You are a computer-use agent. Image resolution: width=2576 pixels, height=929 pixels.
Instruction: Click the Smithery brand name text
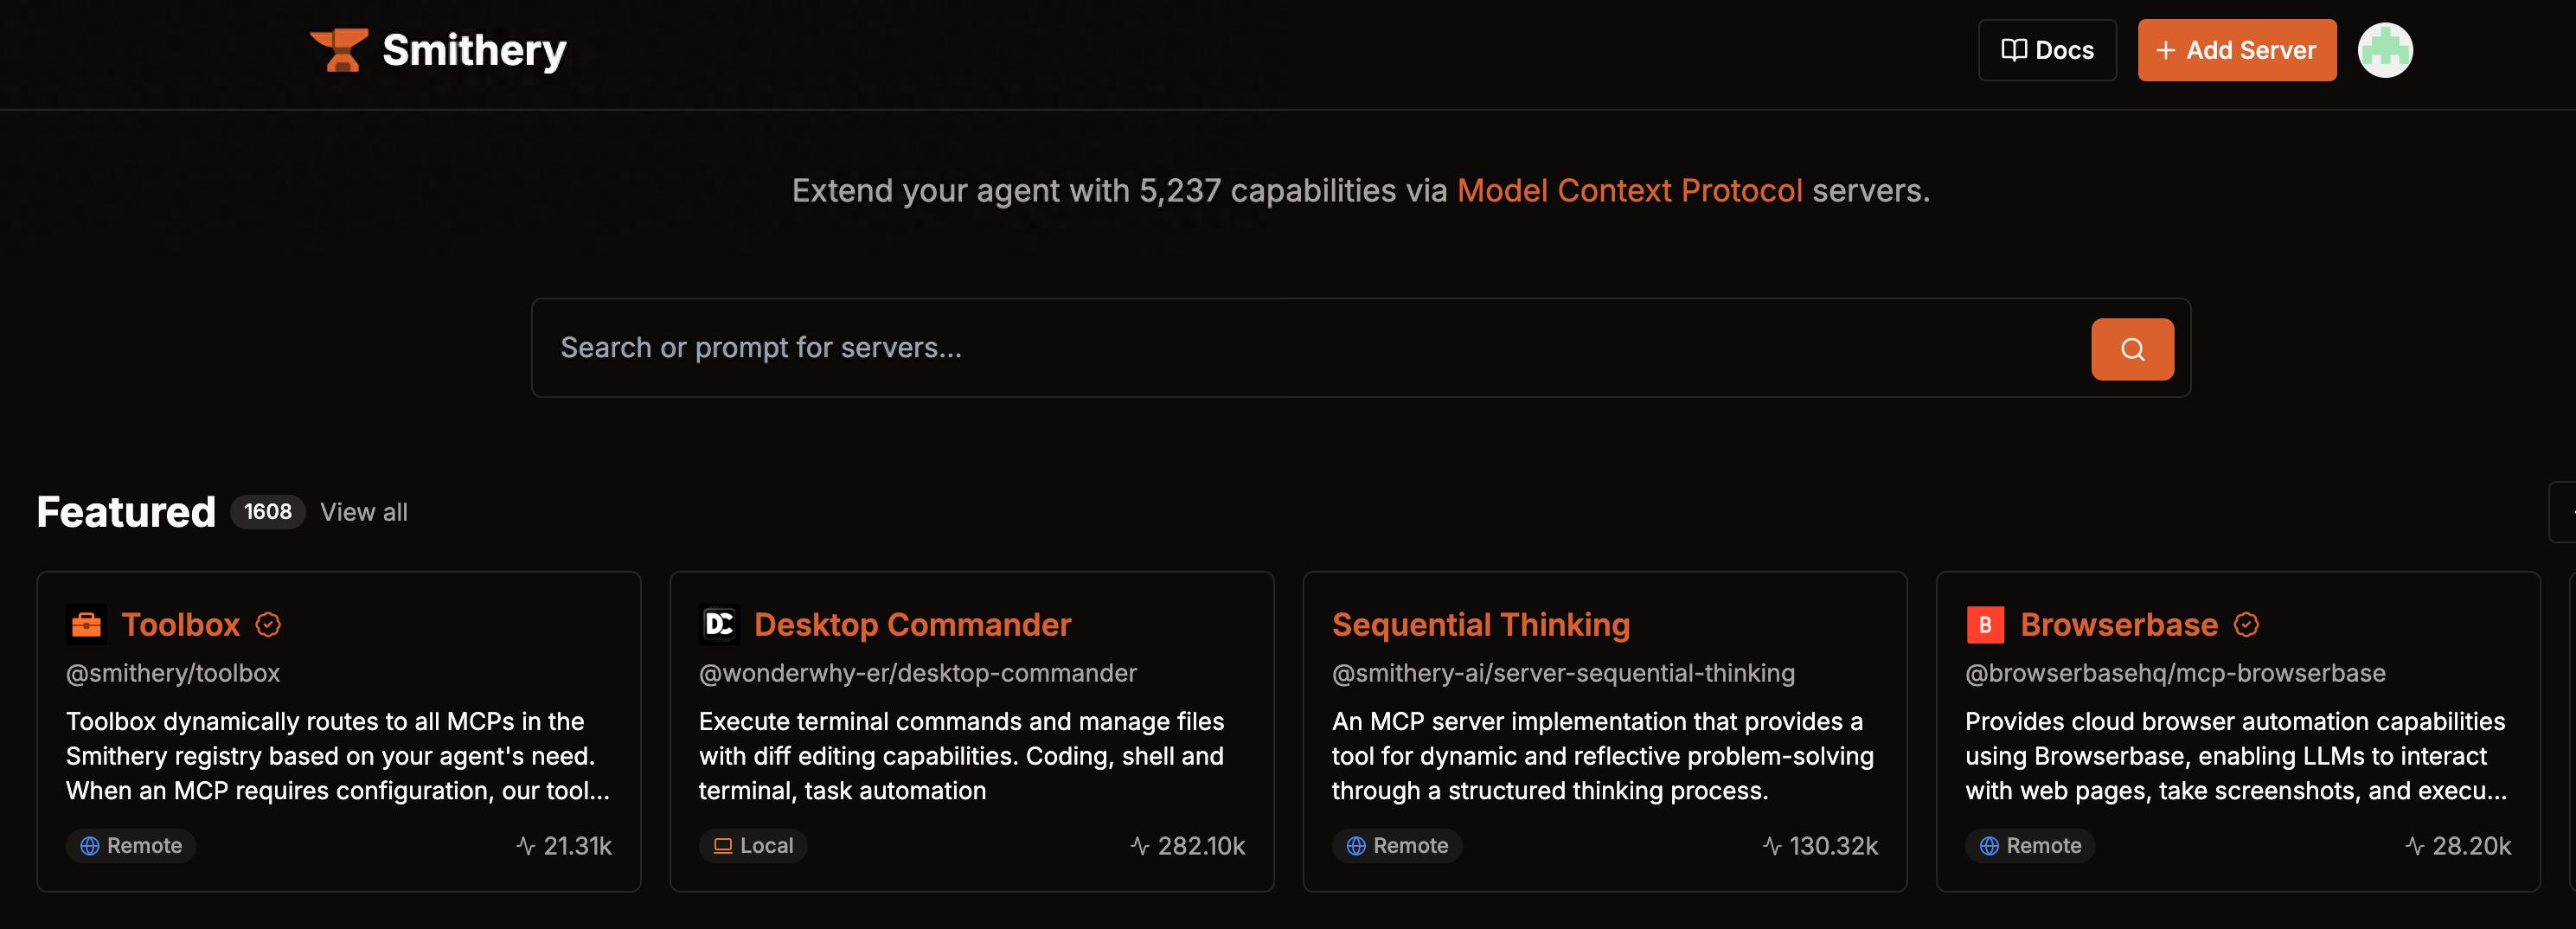pos(474,50)
